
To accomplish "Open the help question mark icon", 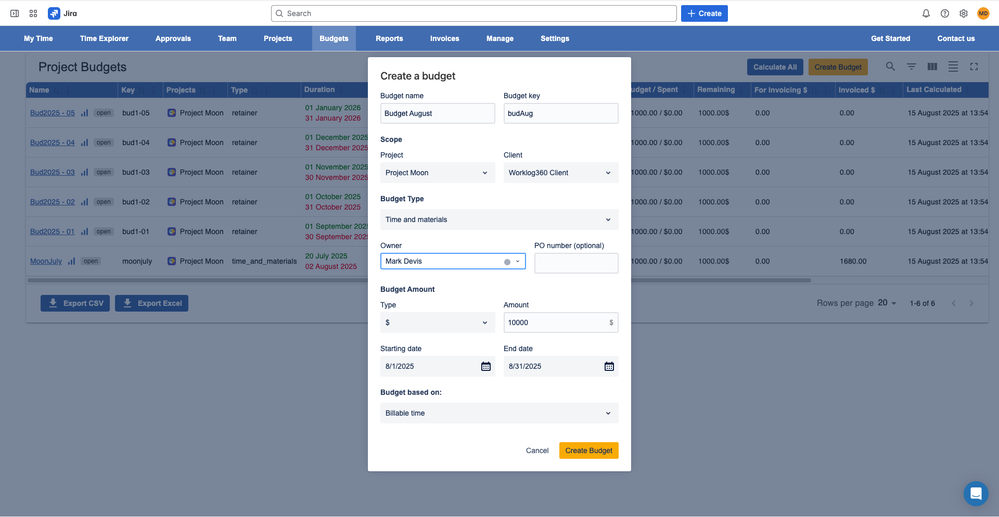I will coord(945,13).
